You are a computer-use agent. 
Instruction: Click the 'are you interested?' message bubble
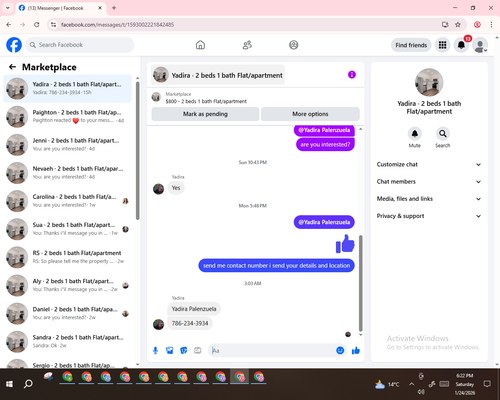(325, 144)
